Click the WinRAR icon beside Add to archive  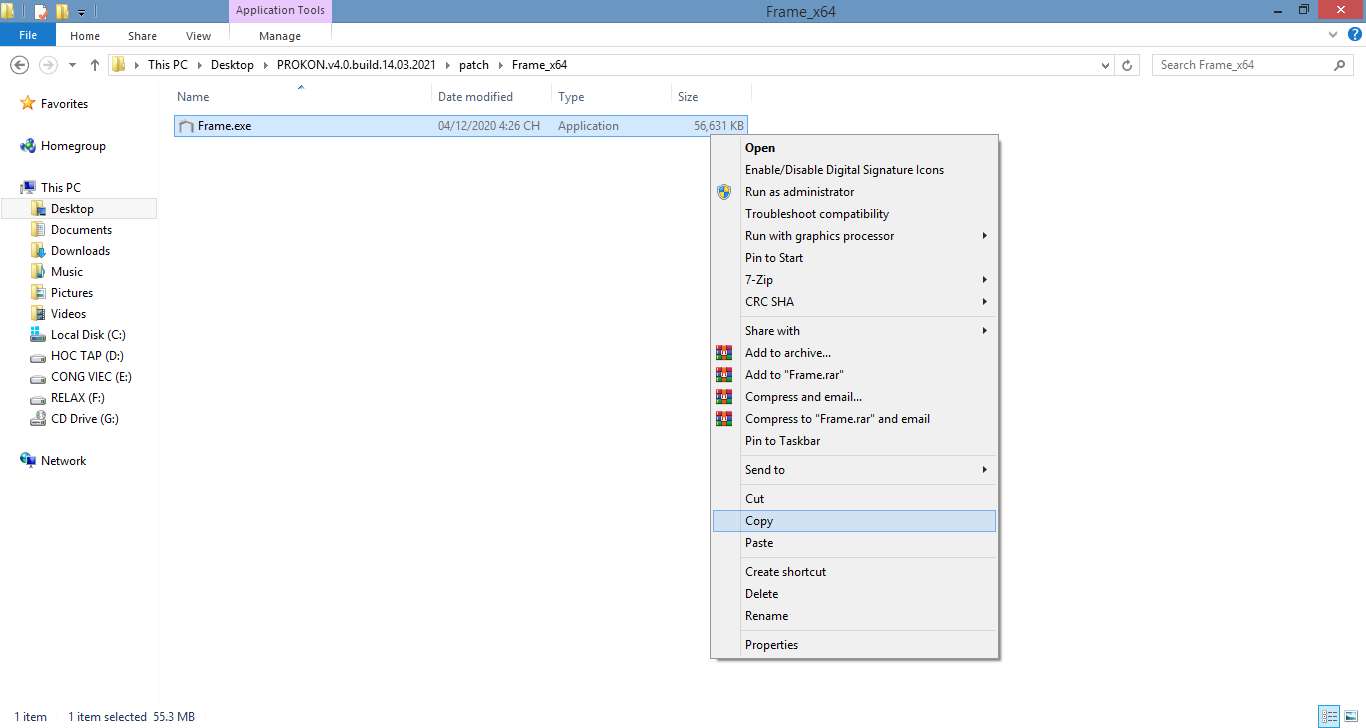pyautogui.click(x=724, y=353)
